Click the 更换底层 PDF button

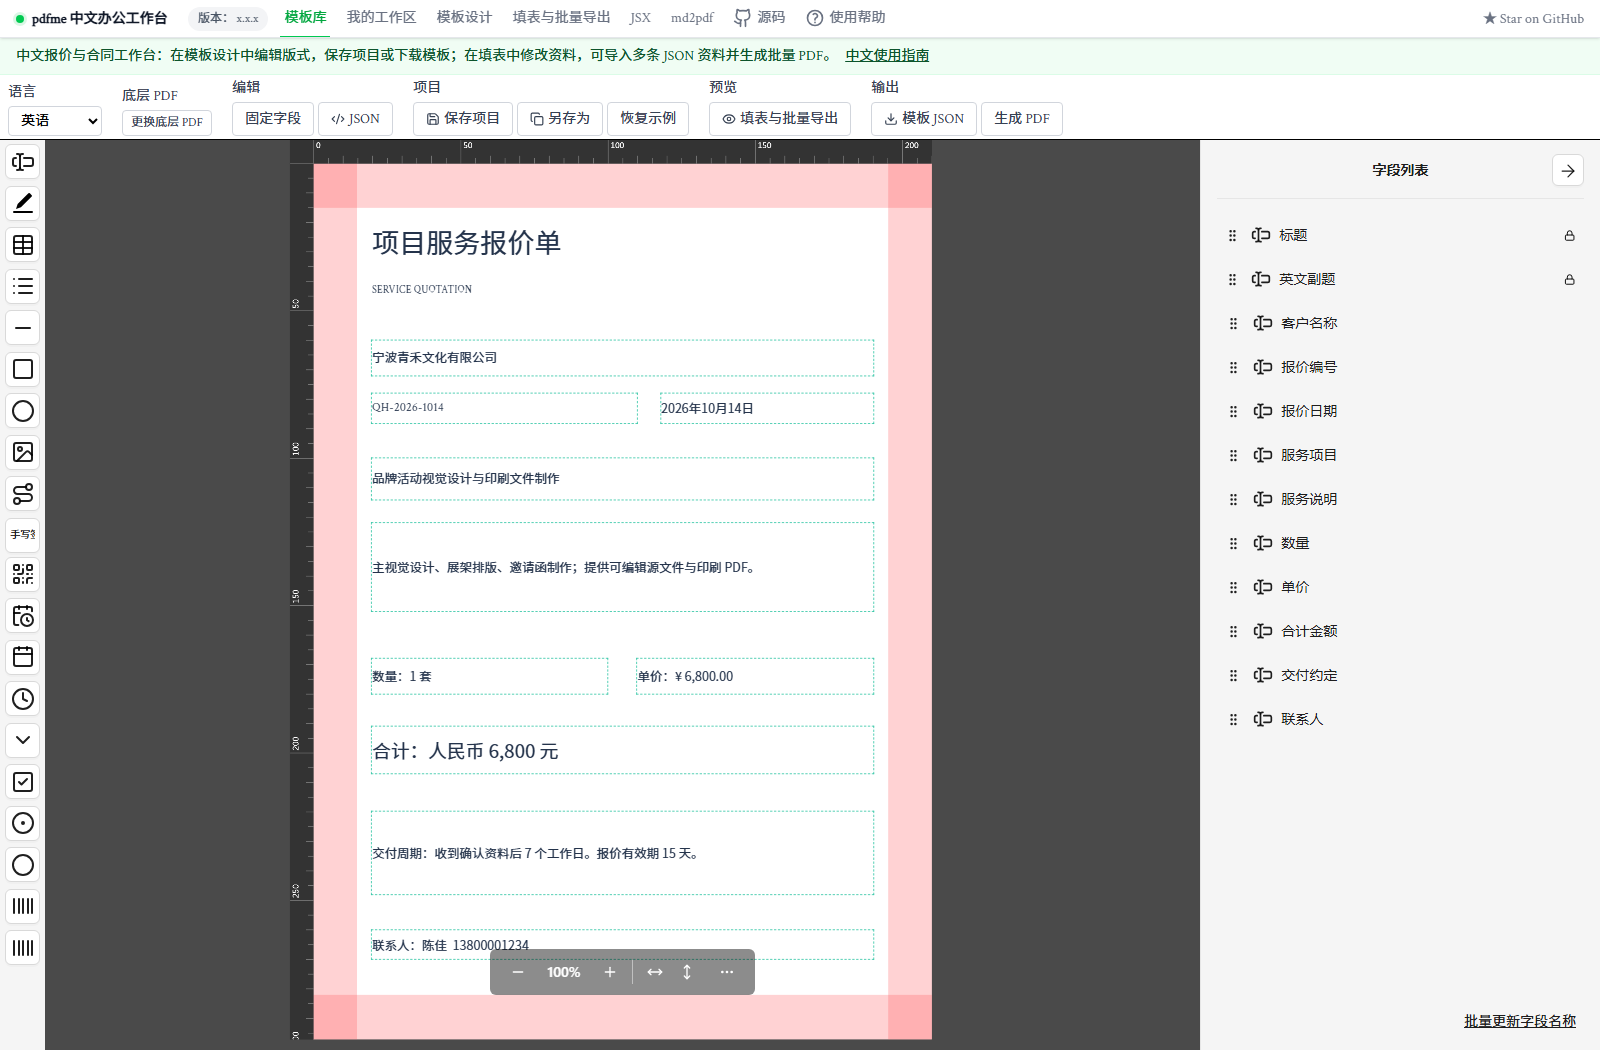click(x=167, y=122)
